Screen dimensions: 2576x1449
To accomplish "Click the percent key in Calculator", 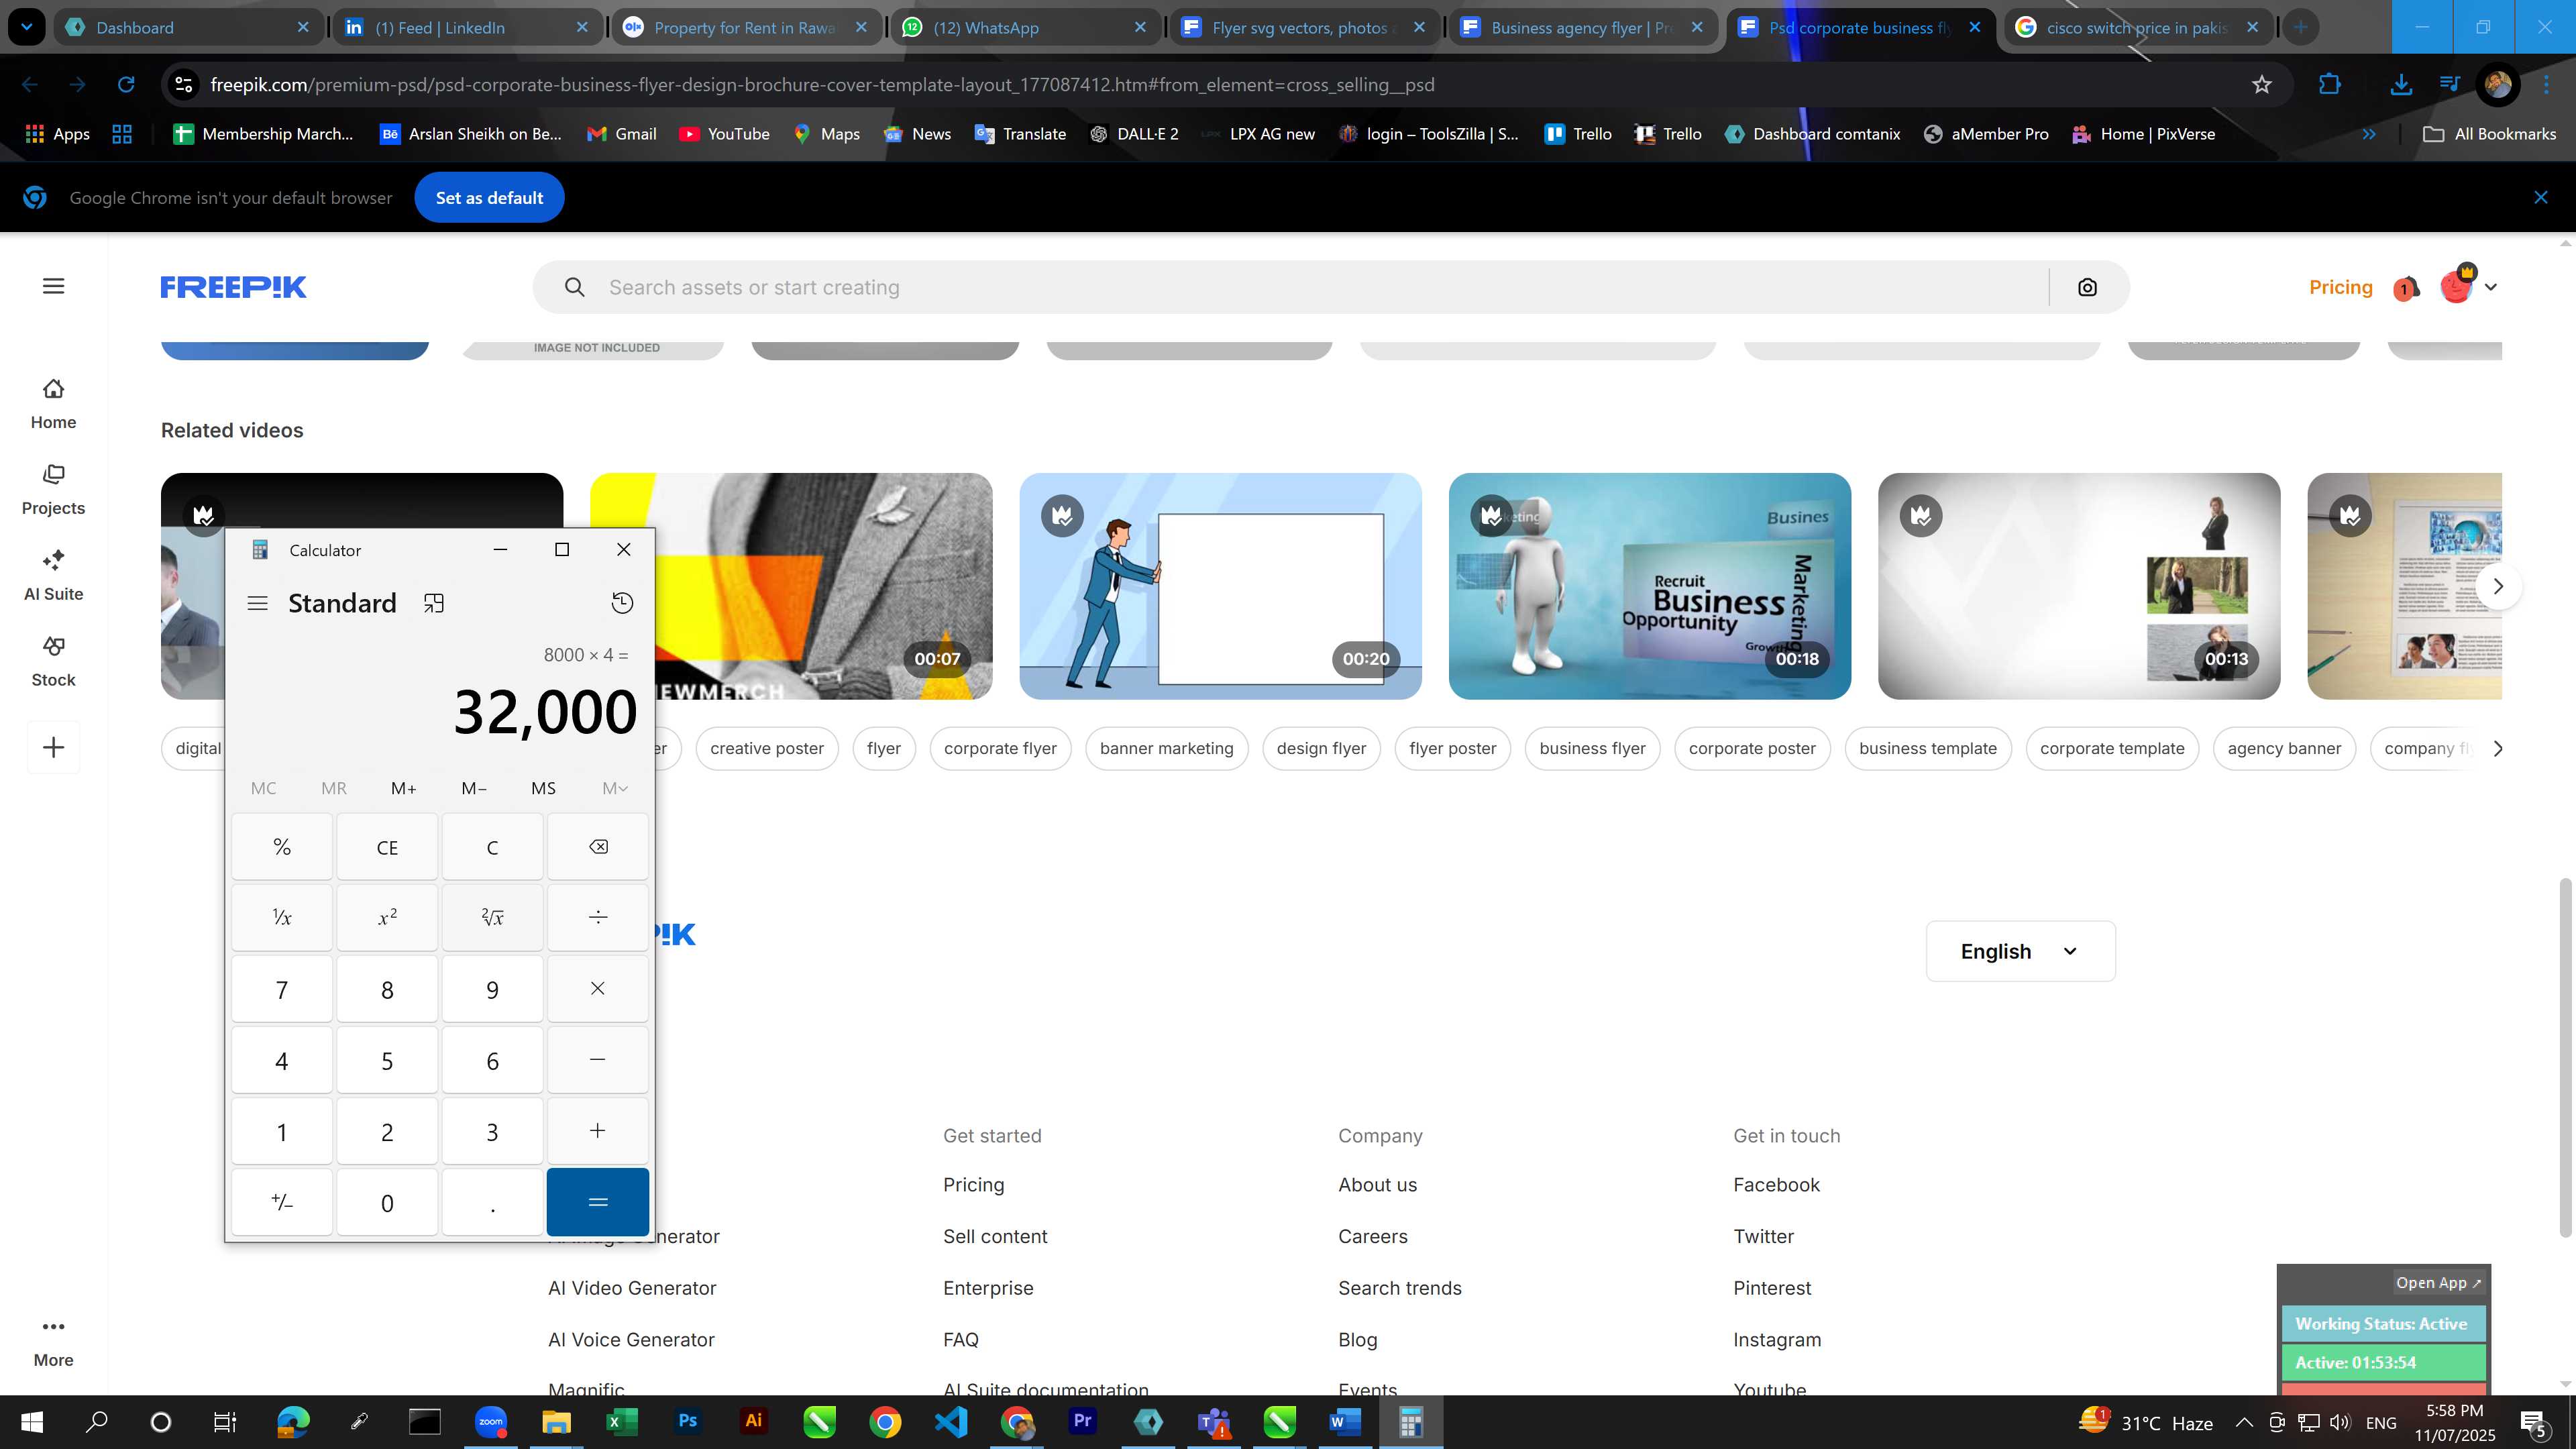I will pyautogui.click(x=282, y=847).
